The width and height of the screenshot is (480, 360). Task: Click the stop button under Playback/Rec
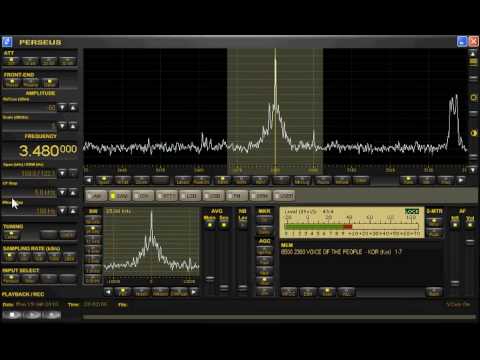coord(13,315)
